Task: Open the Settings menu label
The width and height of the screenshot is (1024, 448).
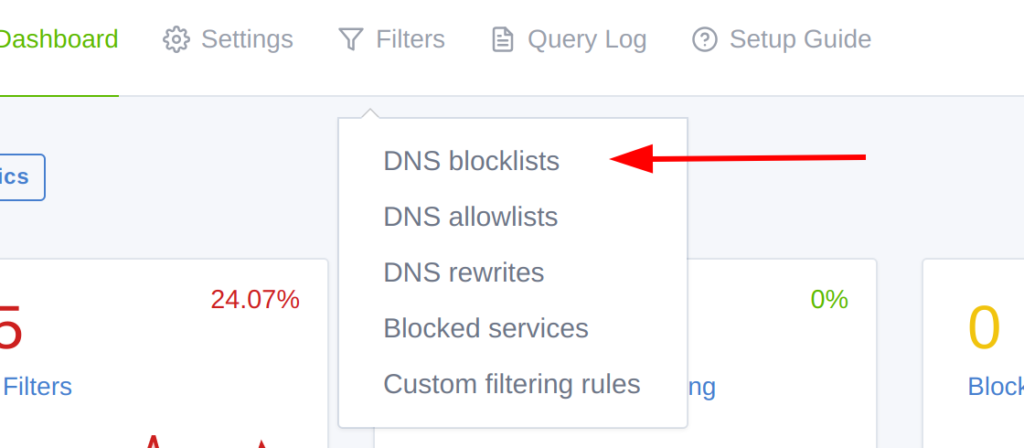Action: point(247,40)
